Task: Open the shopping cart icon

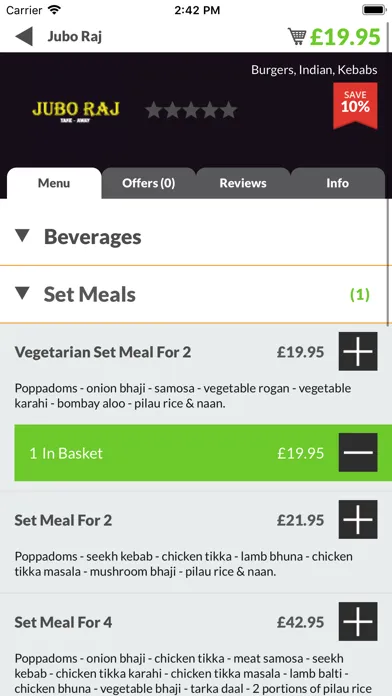Action: coord(297,36)
